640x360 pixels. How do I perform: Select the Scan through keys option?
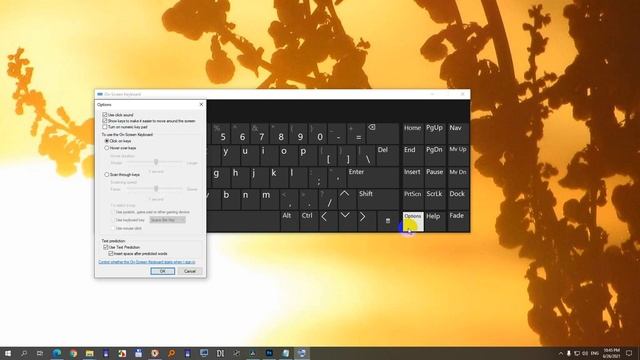107,175
